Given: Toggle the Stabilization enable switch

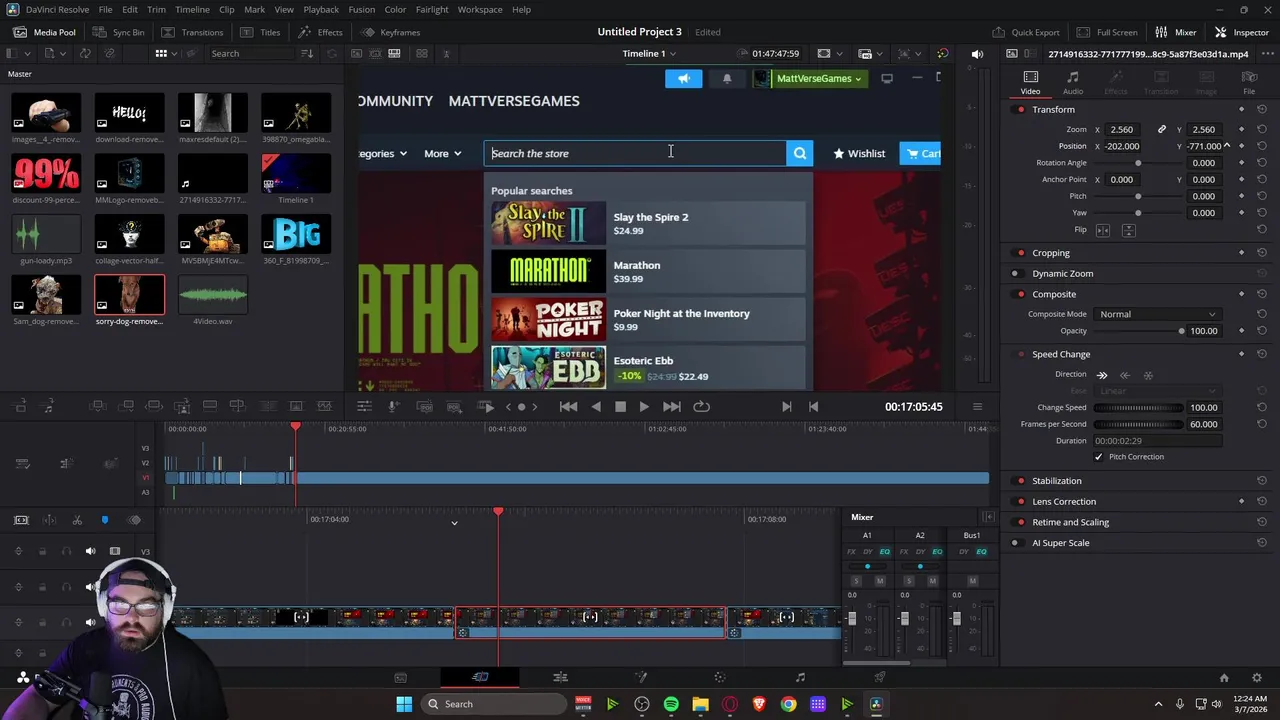Looking at the screenshot, I should click(1020, 481).
